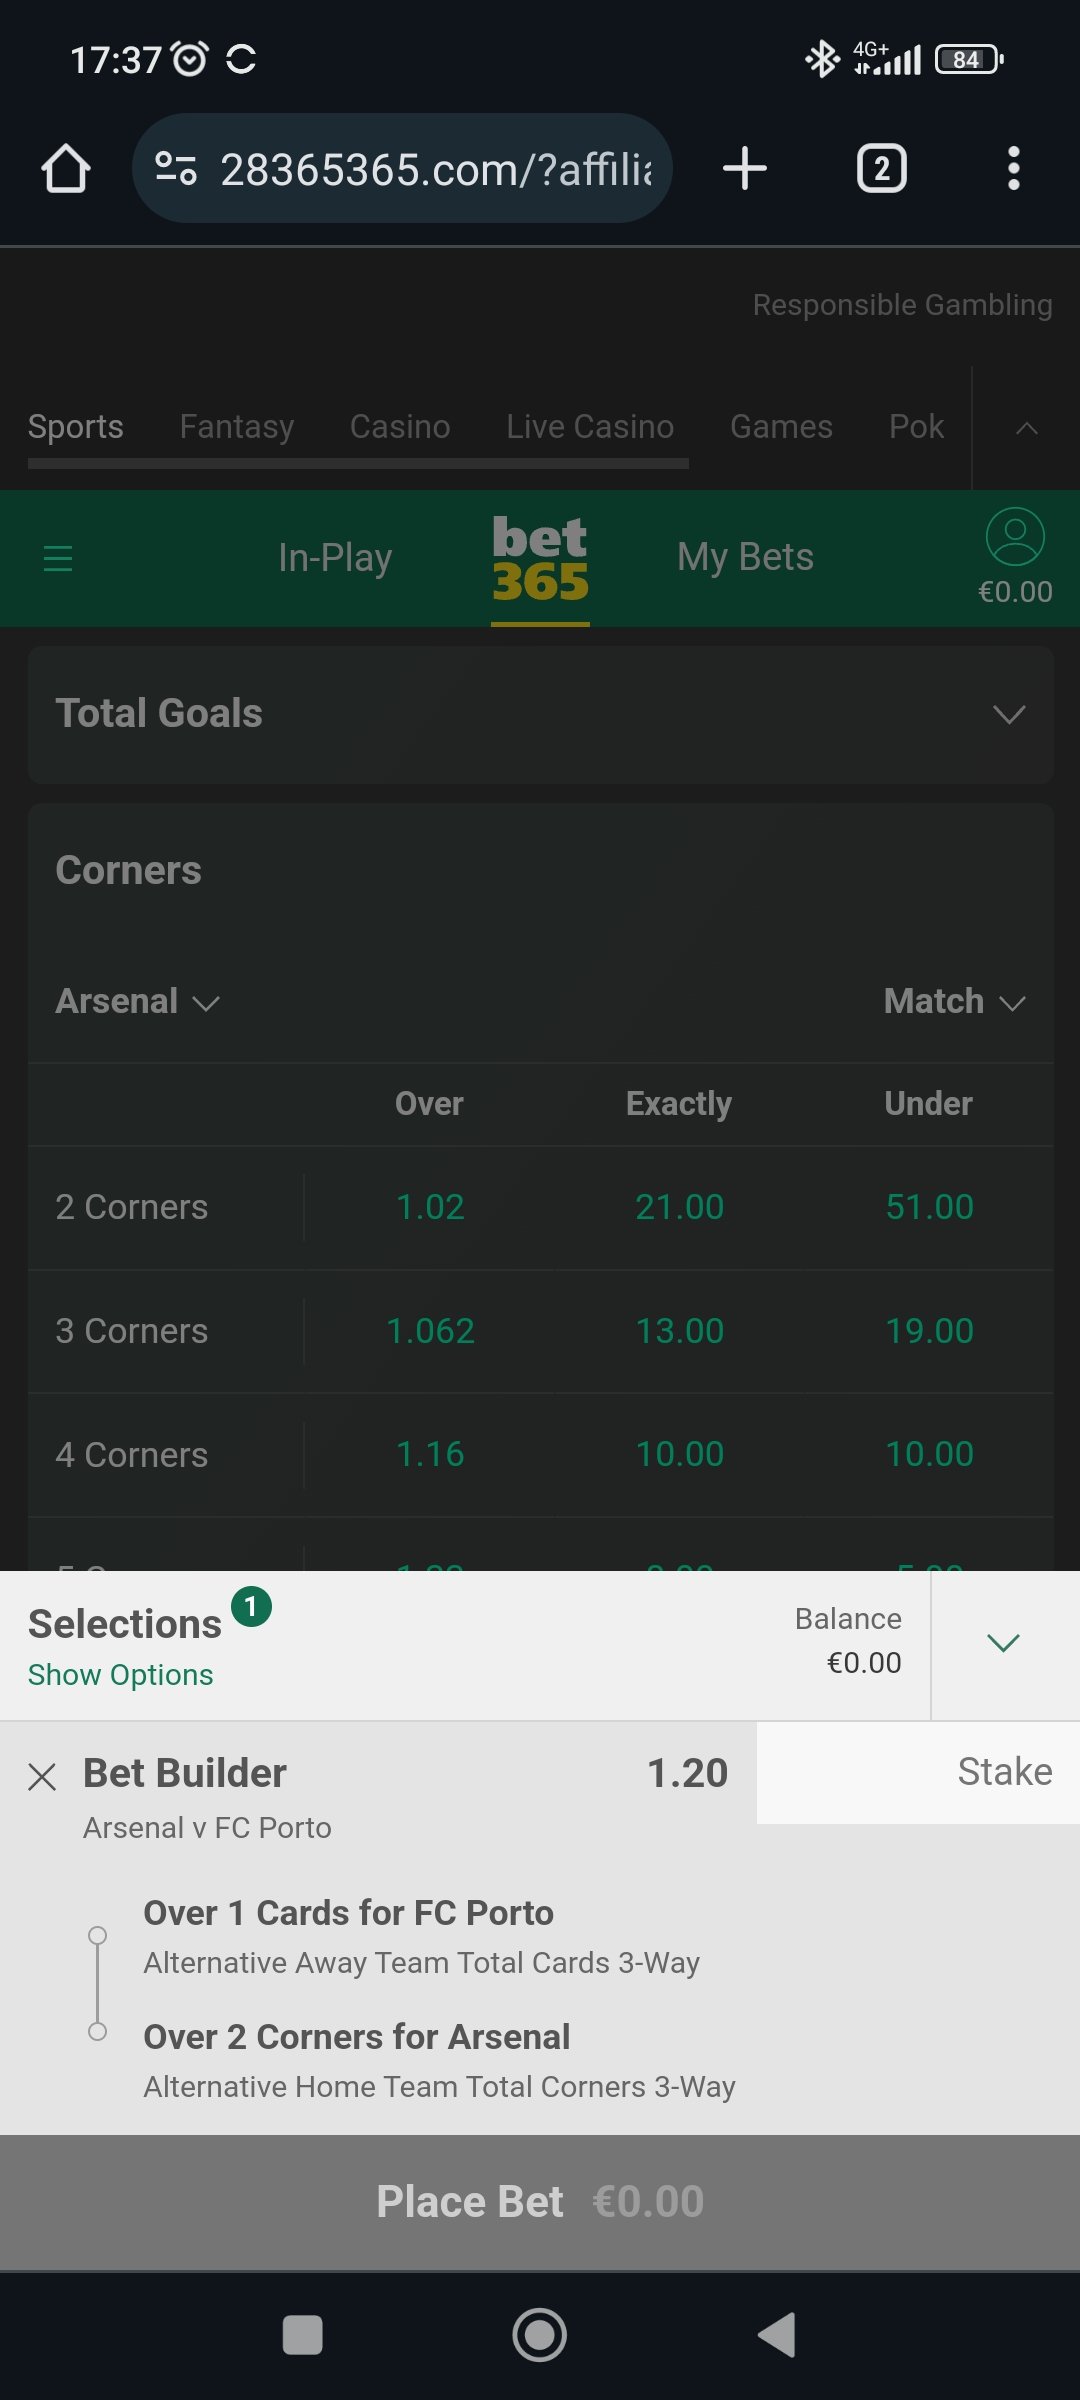The image size is (1080, 2400).
Task: Remove the Bet Builder selection
Action: 42,1777
